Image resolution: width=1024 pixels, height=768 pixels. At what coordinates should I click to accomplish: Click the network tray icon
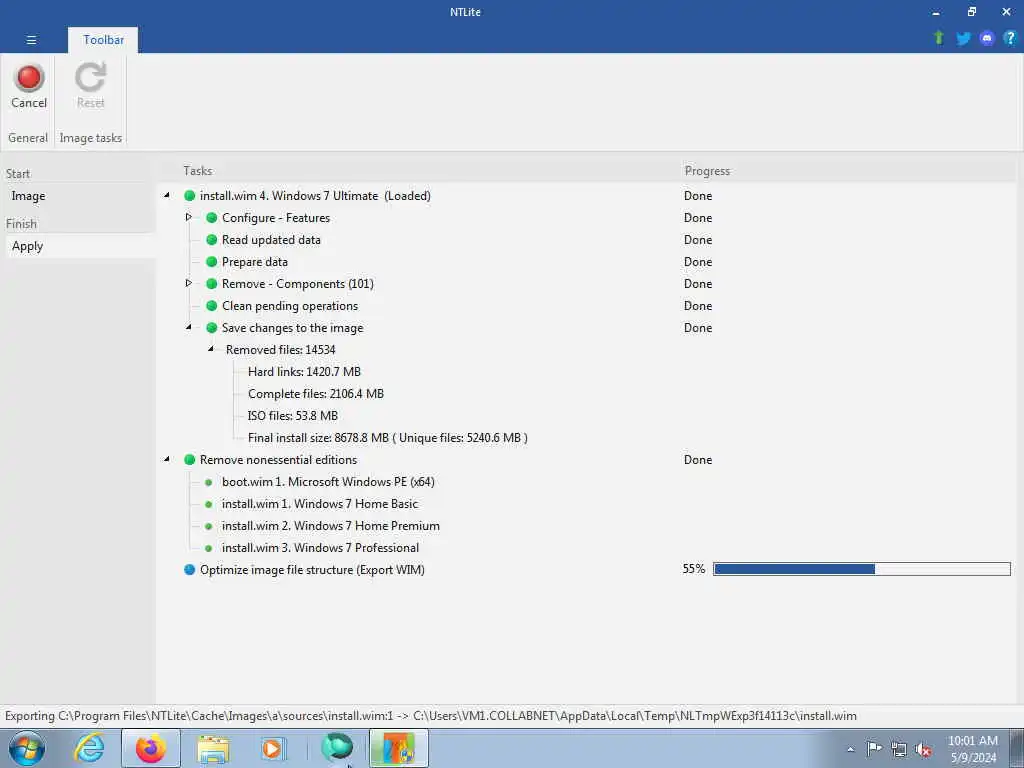click(899, 749)
